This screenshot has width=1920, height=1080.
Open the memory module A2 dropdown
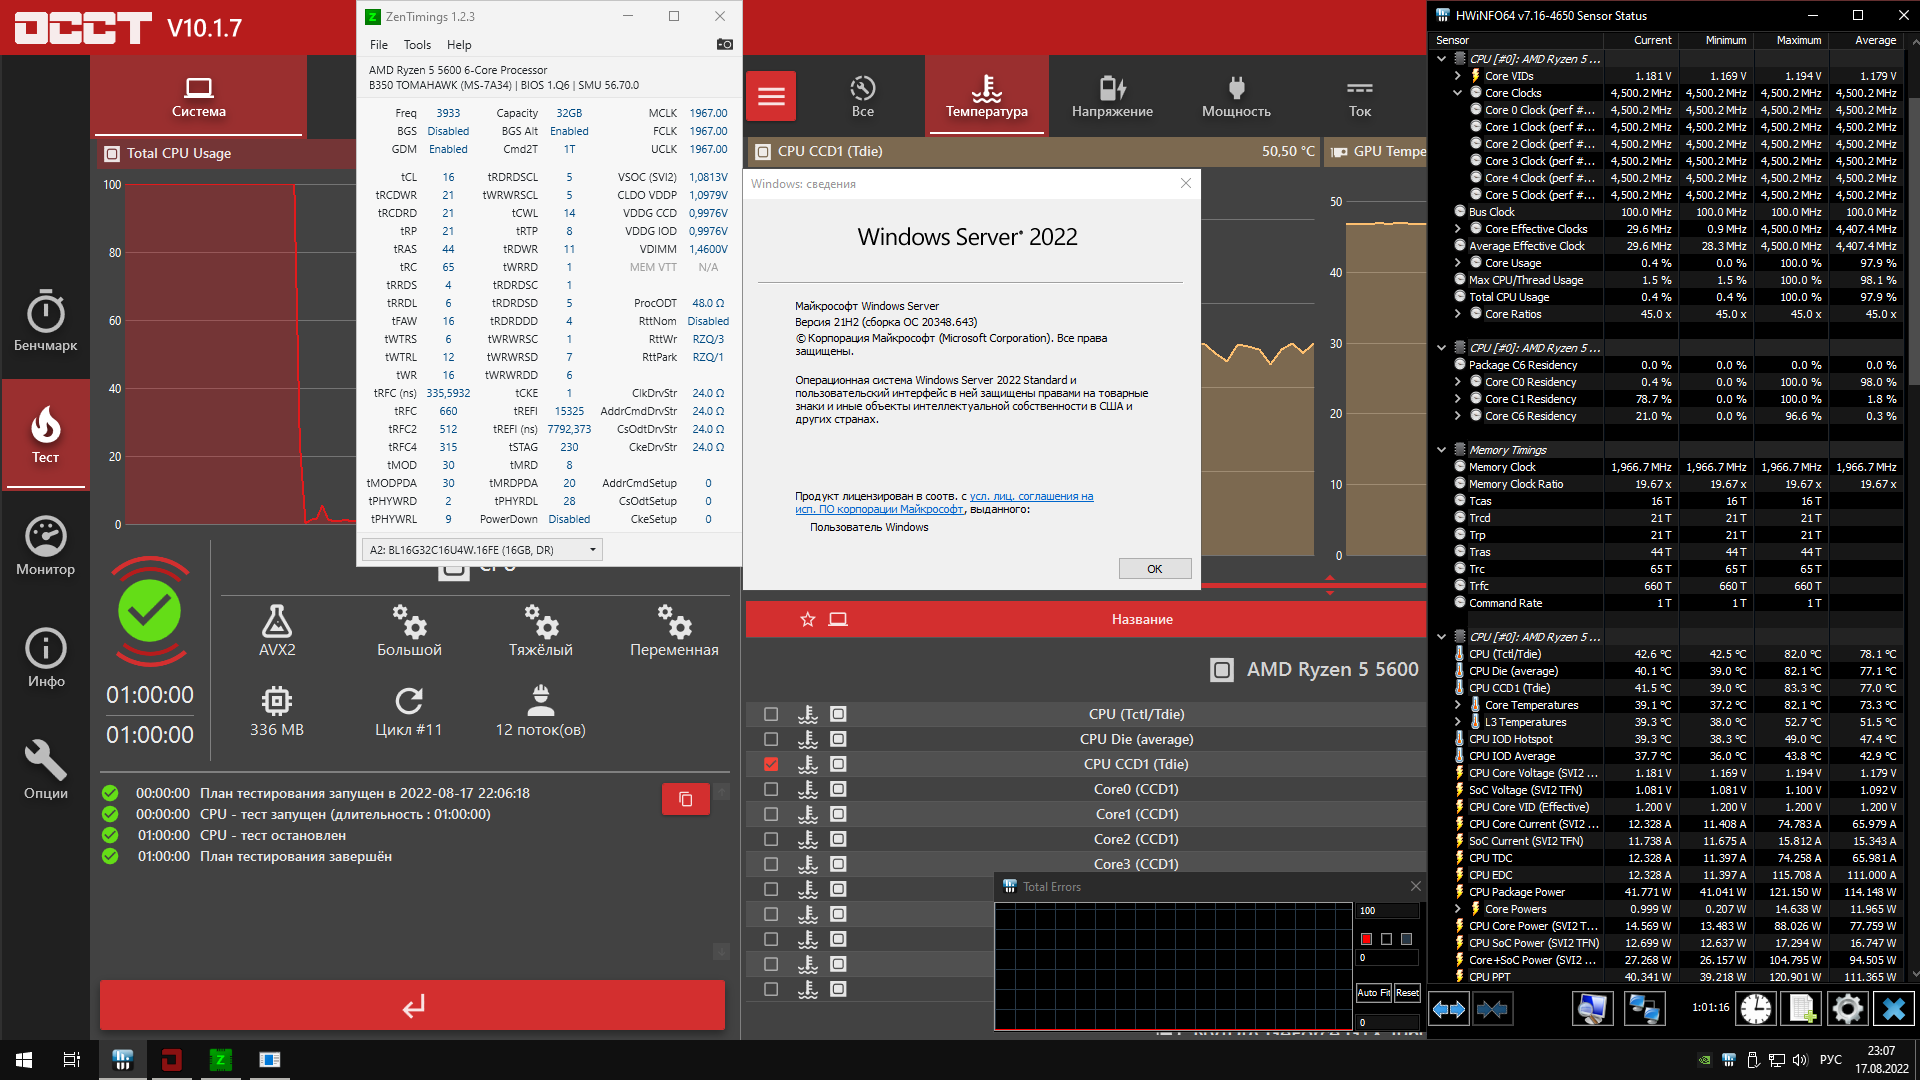click(482, 550)
